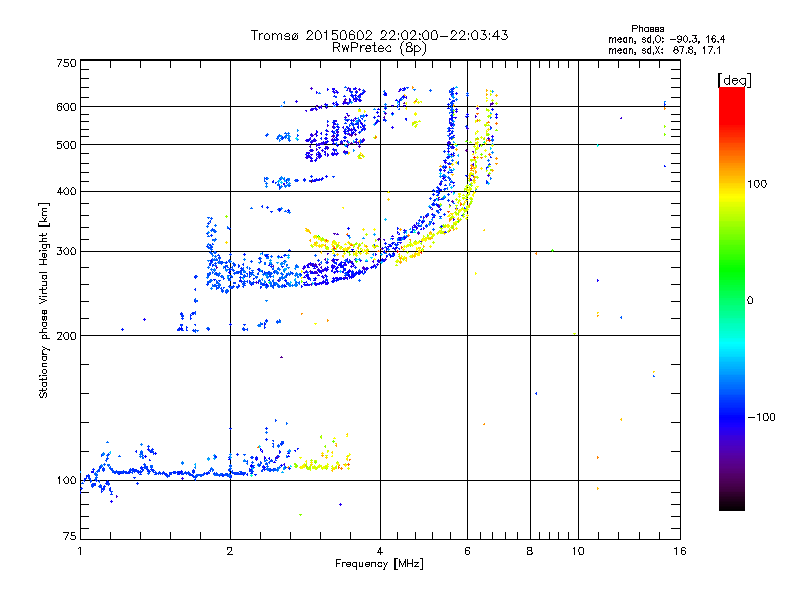
Task: Click the black bottom end of the color bar
Action: [732, 506]
